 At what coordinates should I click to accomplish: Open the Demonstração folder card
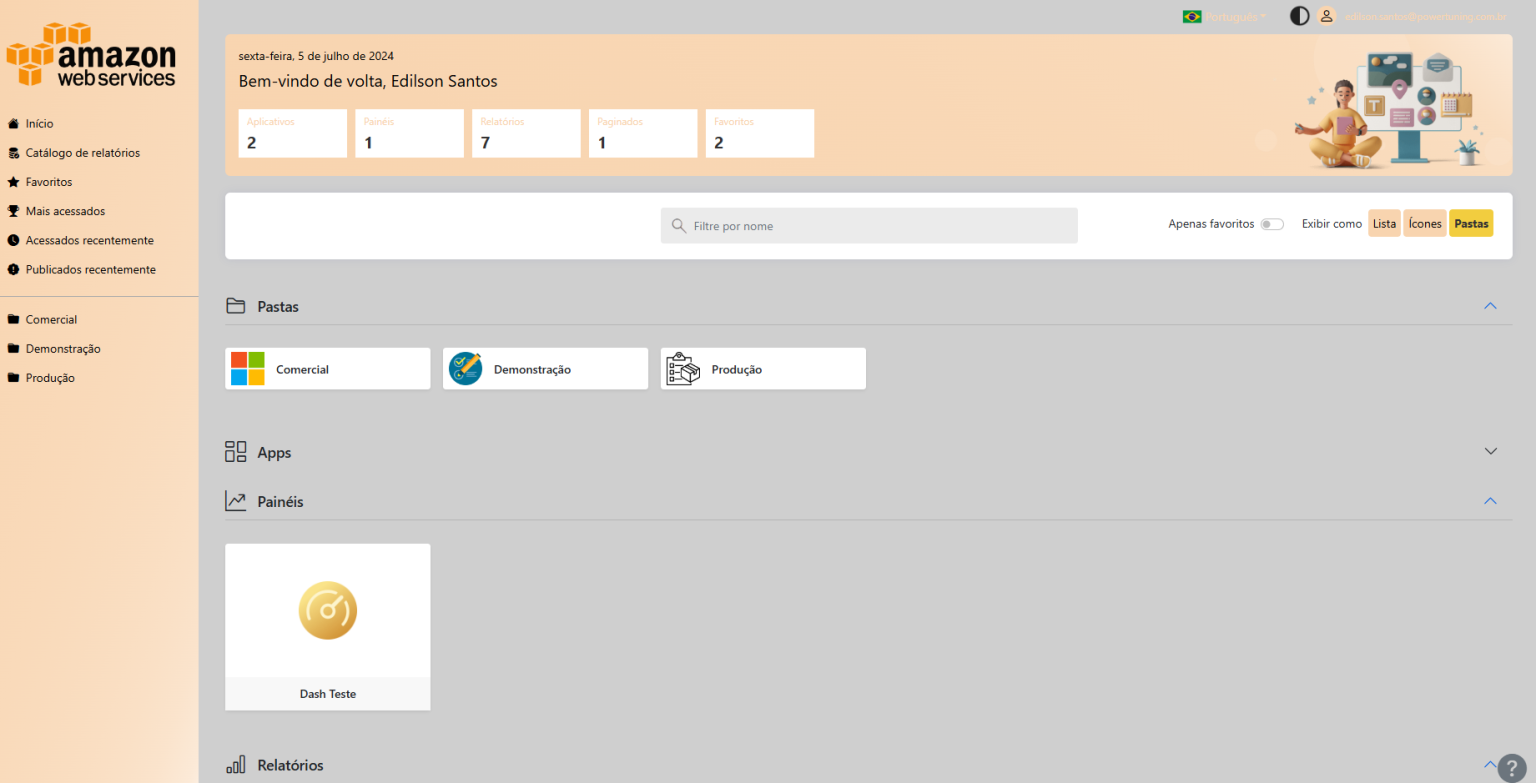(x=545, y=369)
